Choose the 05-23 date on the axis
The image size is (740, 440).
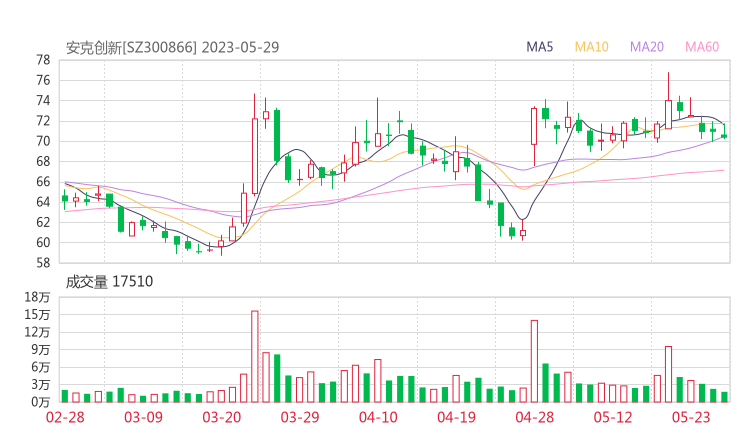691,417
